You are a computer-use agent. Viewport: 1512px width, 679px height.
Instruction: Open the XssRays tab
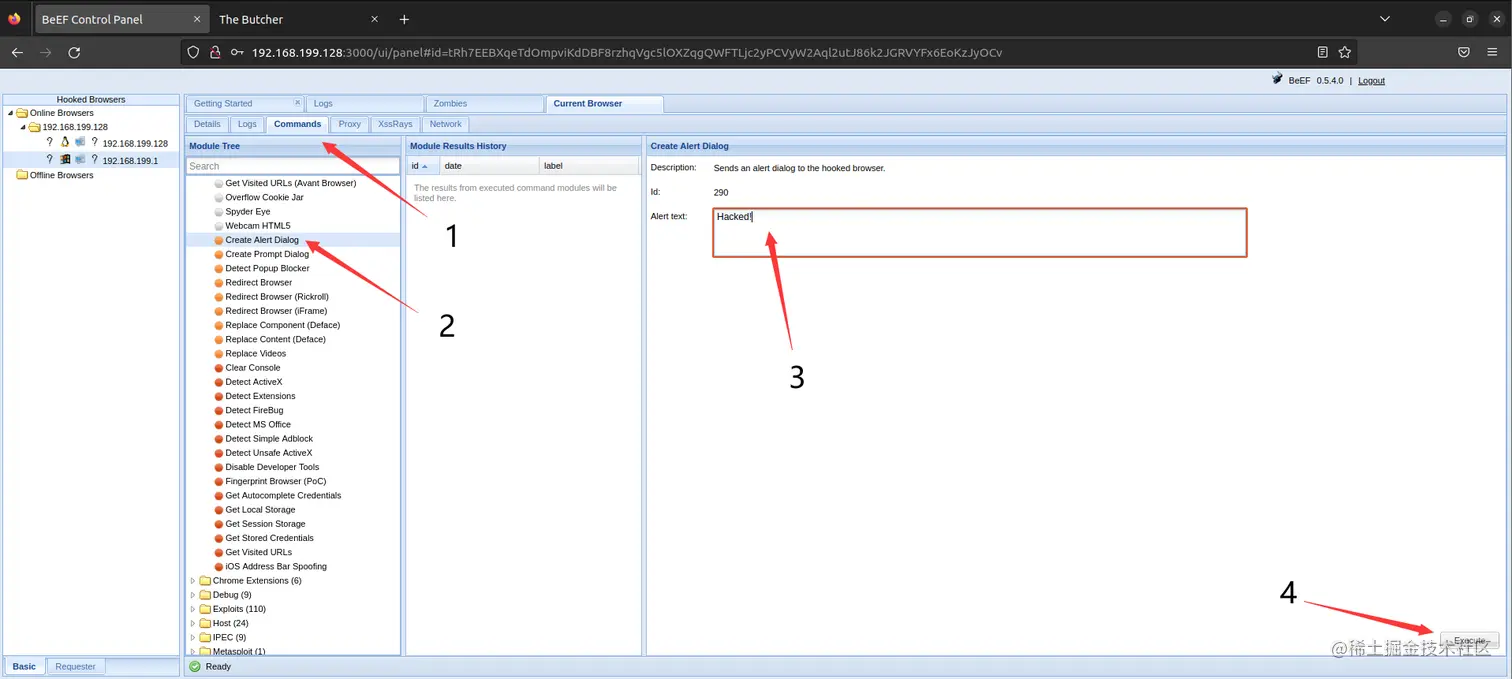pyautogui.click(x=395, y=124)
